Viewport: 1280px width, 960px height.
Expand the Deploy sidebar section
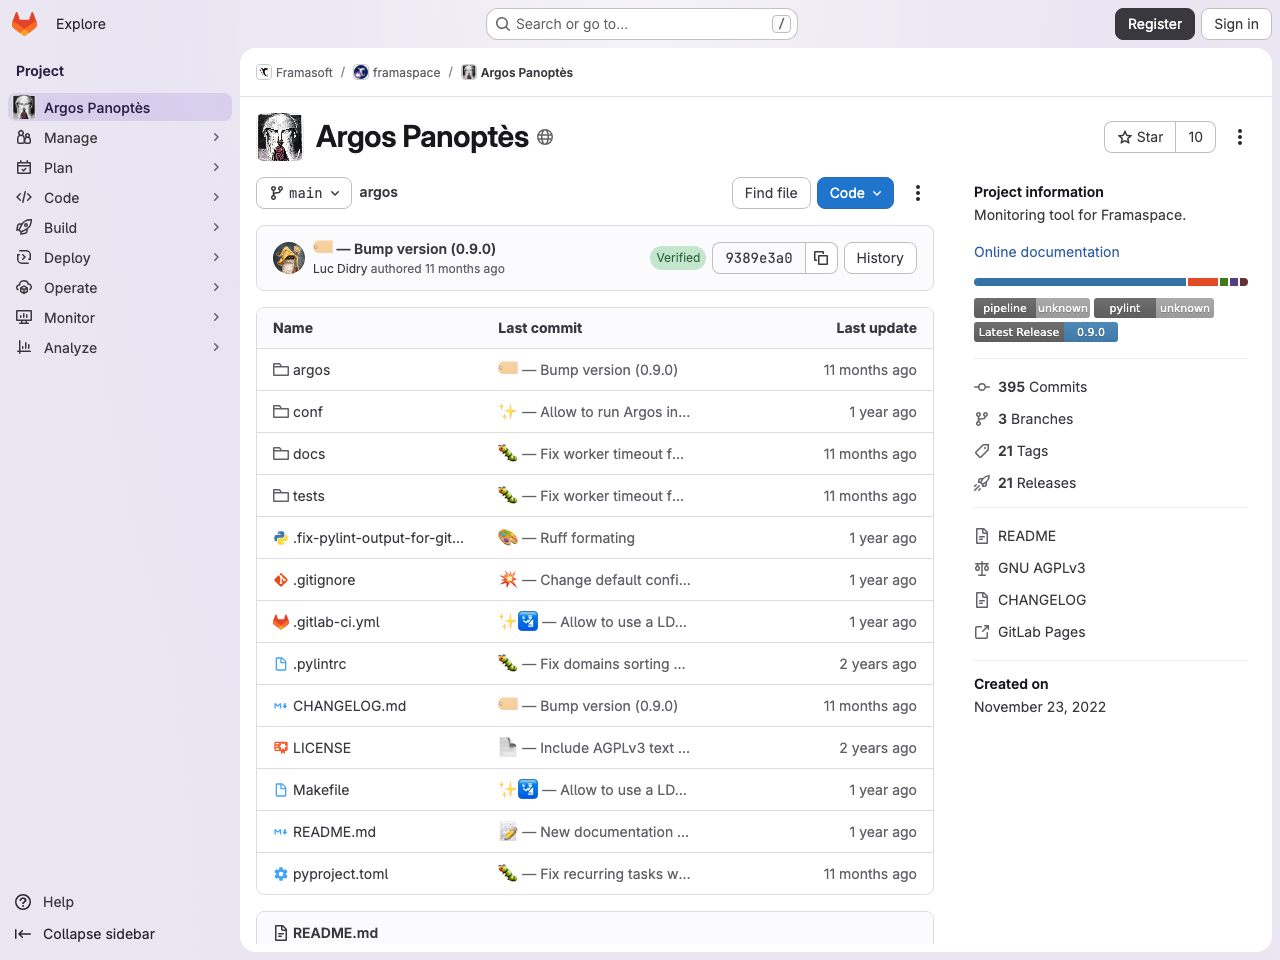67,257
